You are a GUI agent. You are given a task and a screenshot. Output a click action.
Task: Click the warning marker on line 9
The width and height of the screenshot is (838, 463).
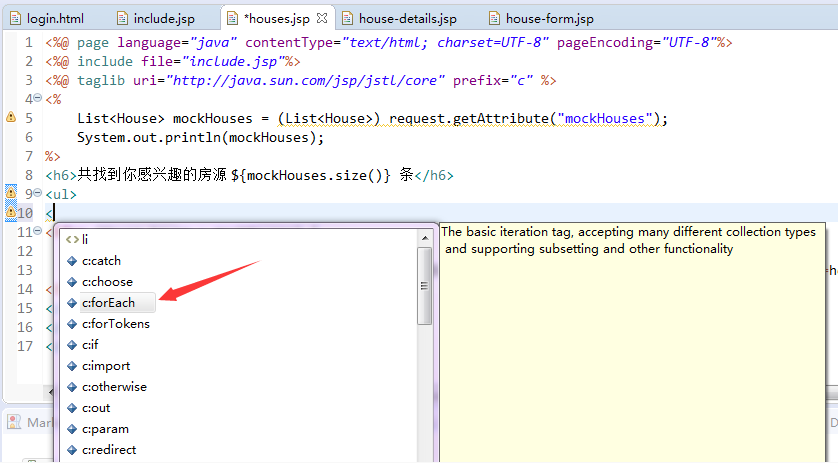tap(11, 191)
